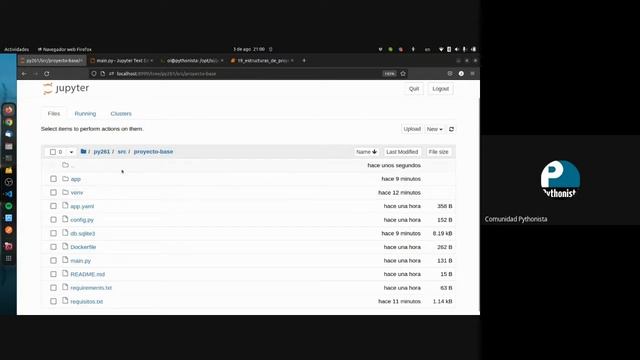Open the parent folder icon row
The image size is (640, 360).
[65, 165]
